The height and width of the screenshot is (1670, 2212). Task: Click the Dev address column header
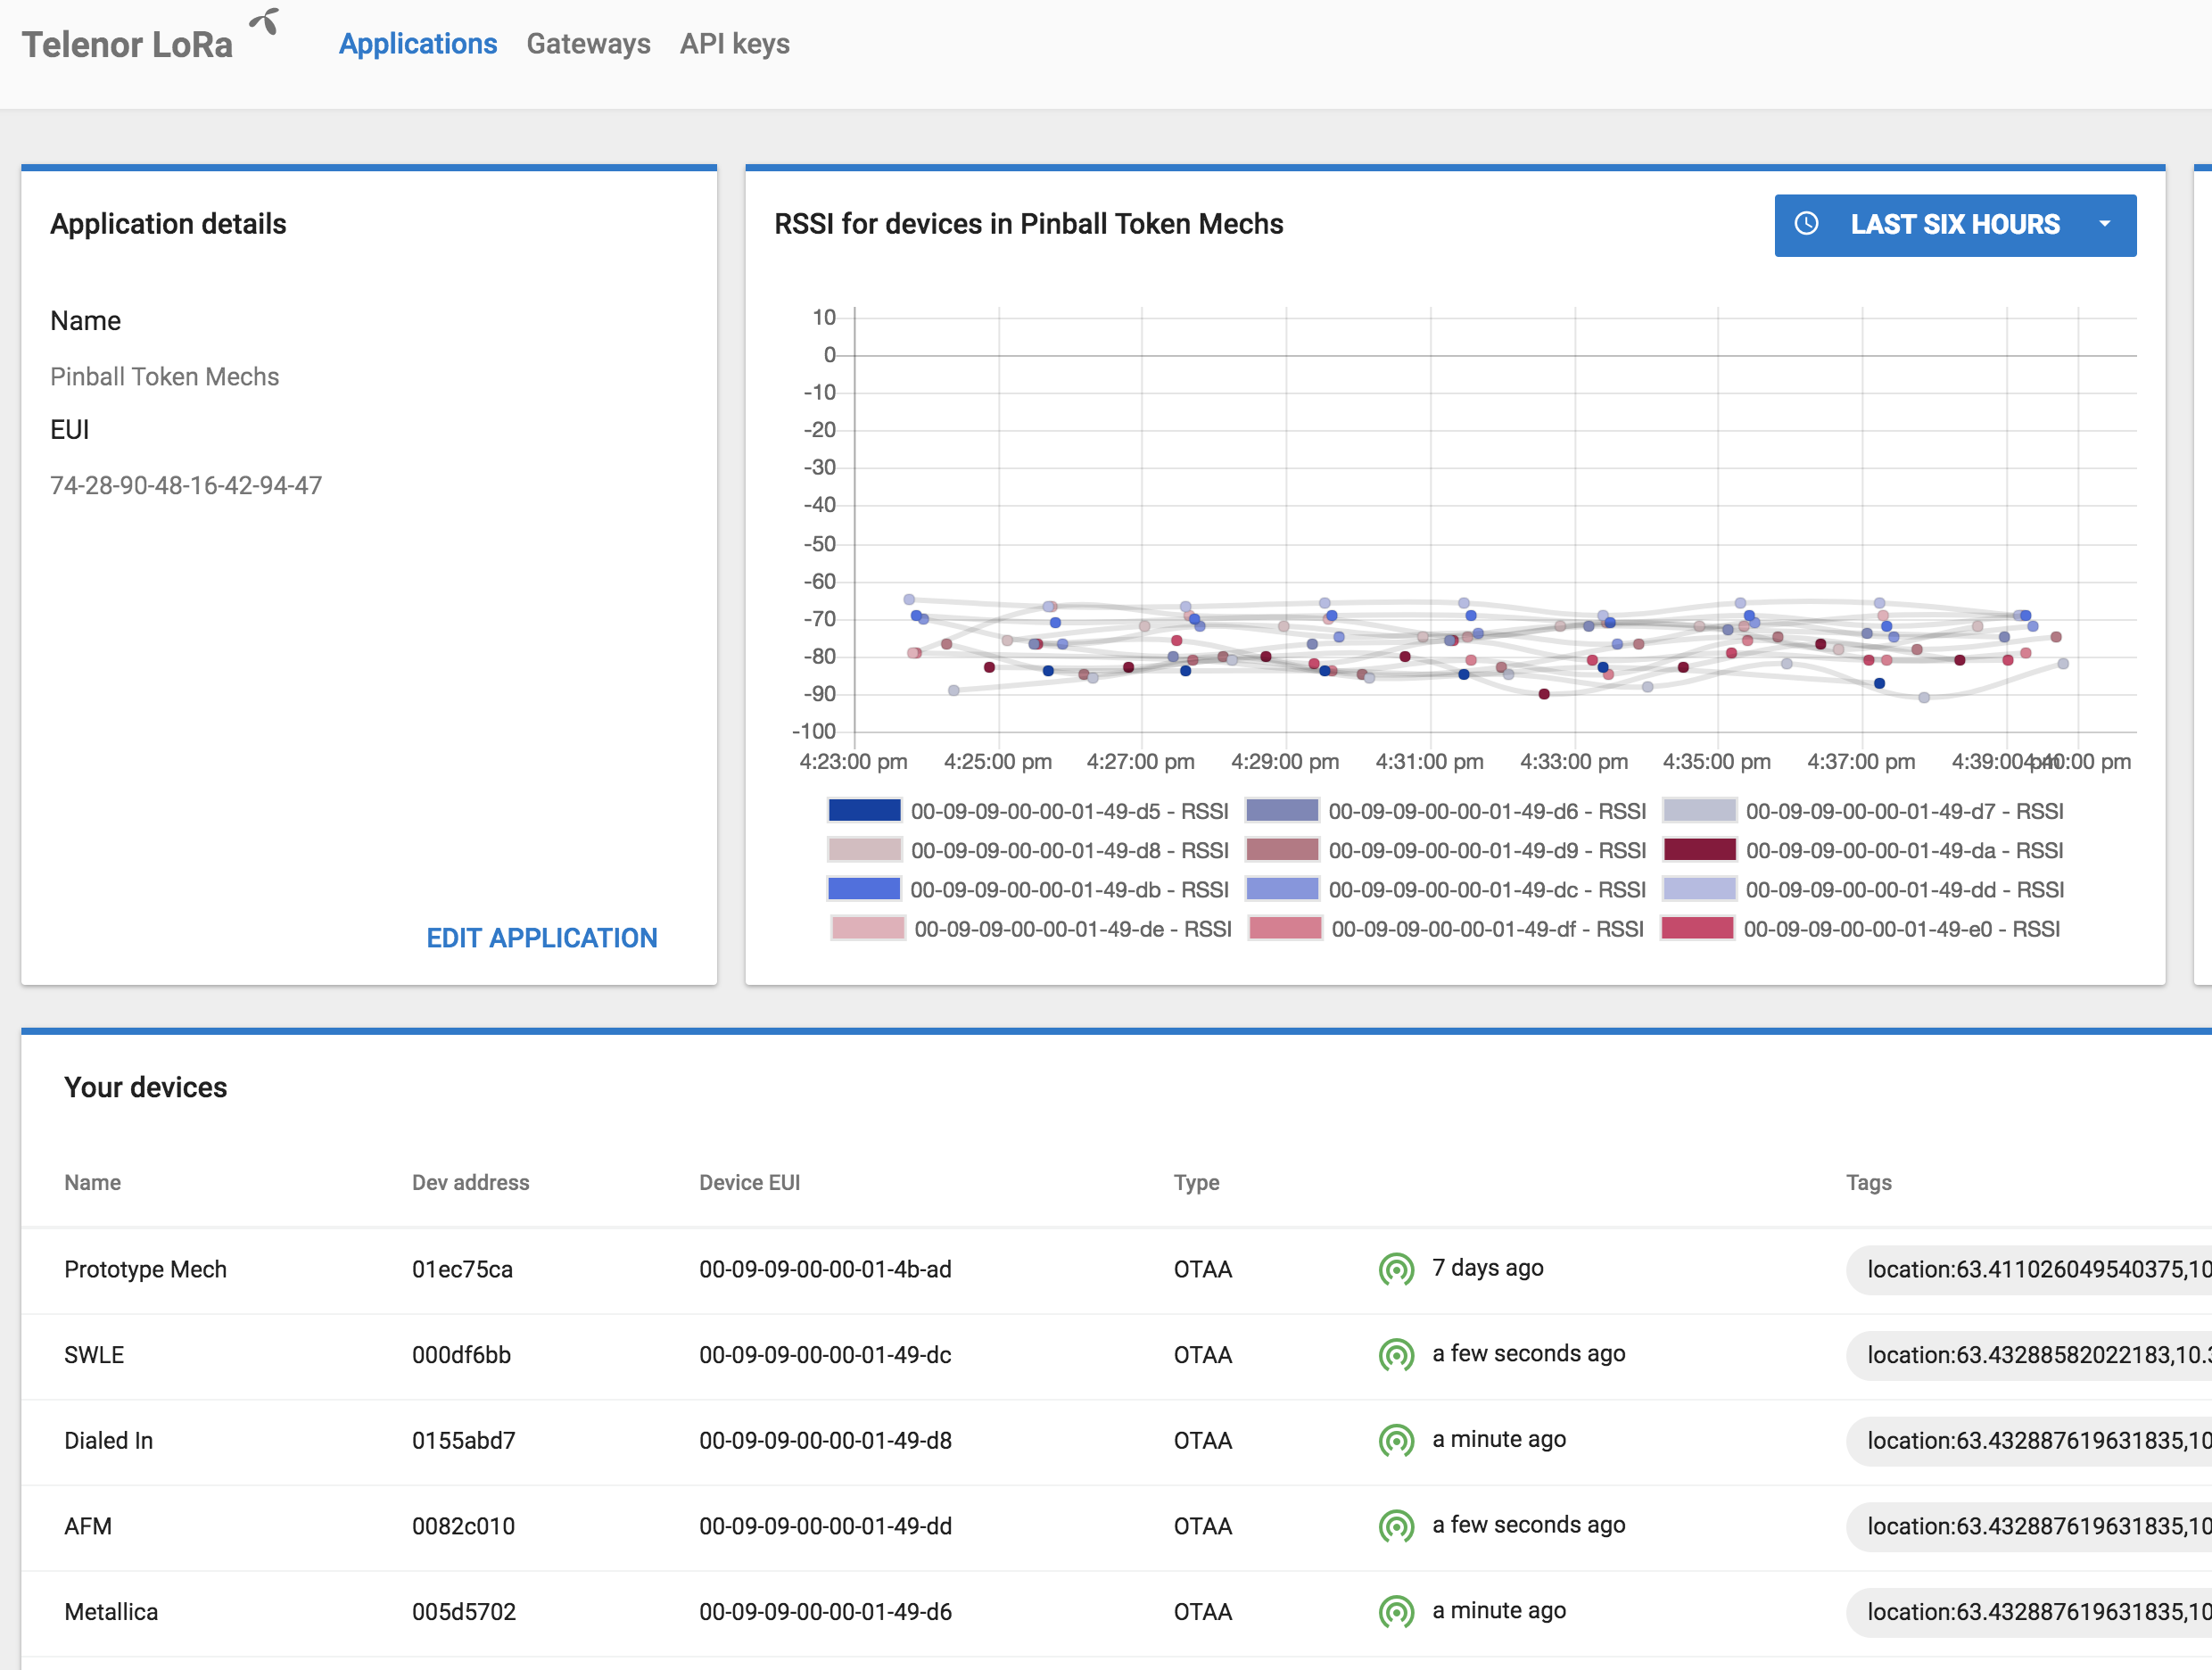pos(471,1183)
